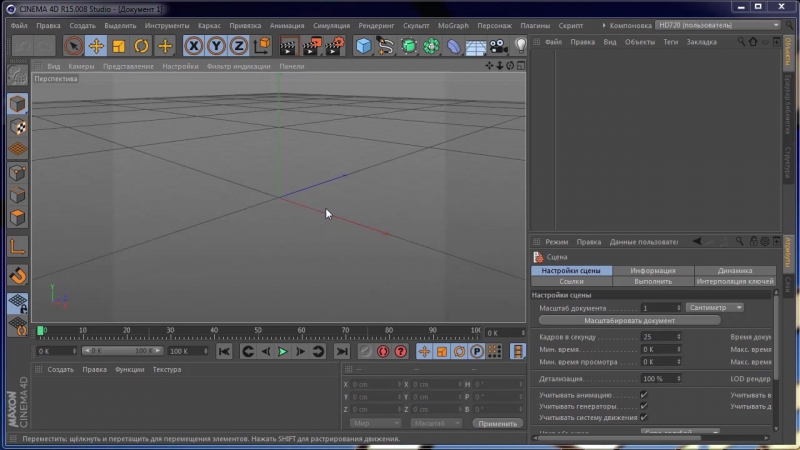Open the material manager Текстура menu

pos(167,370)
